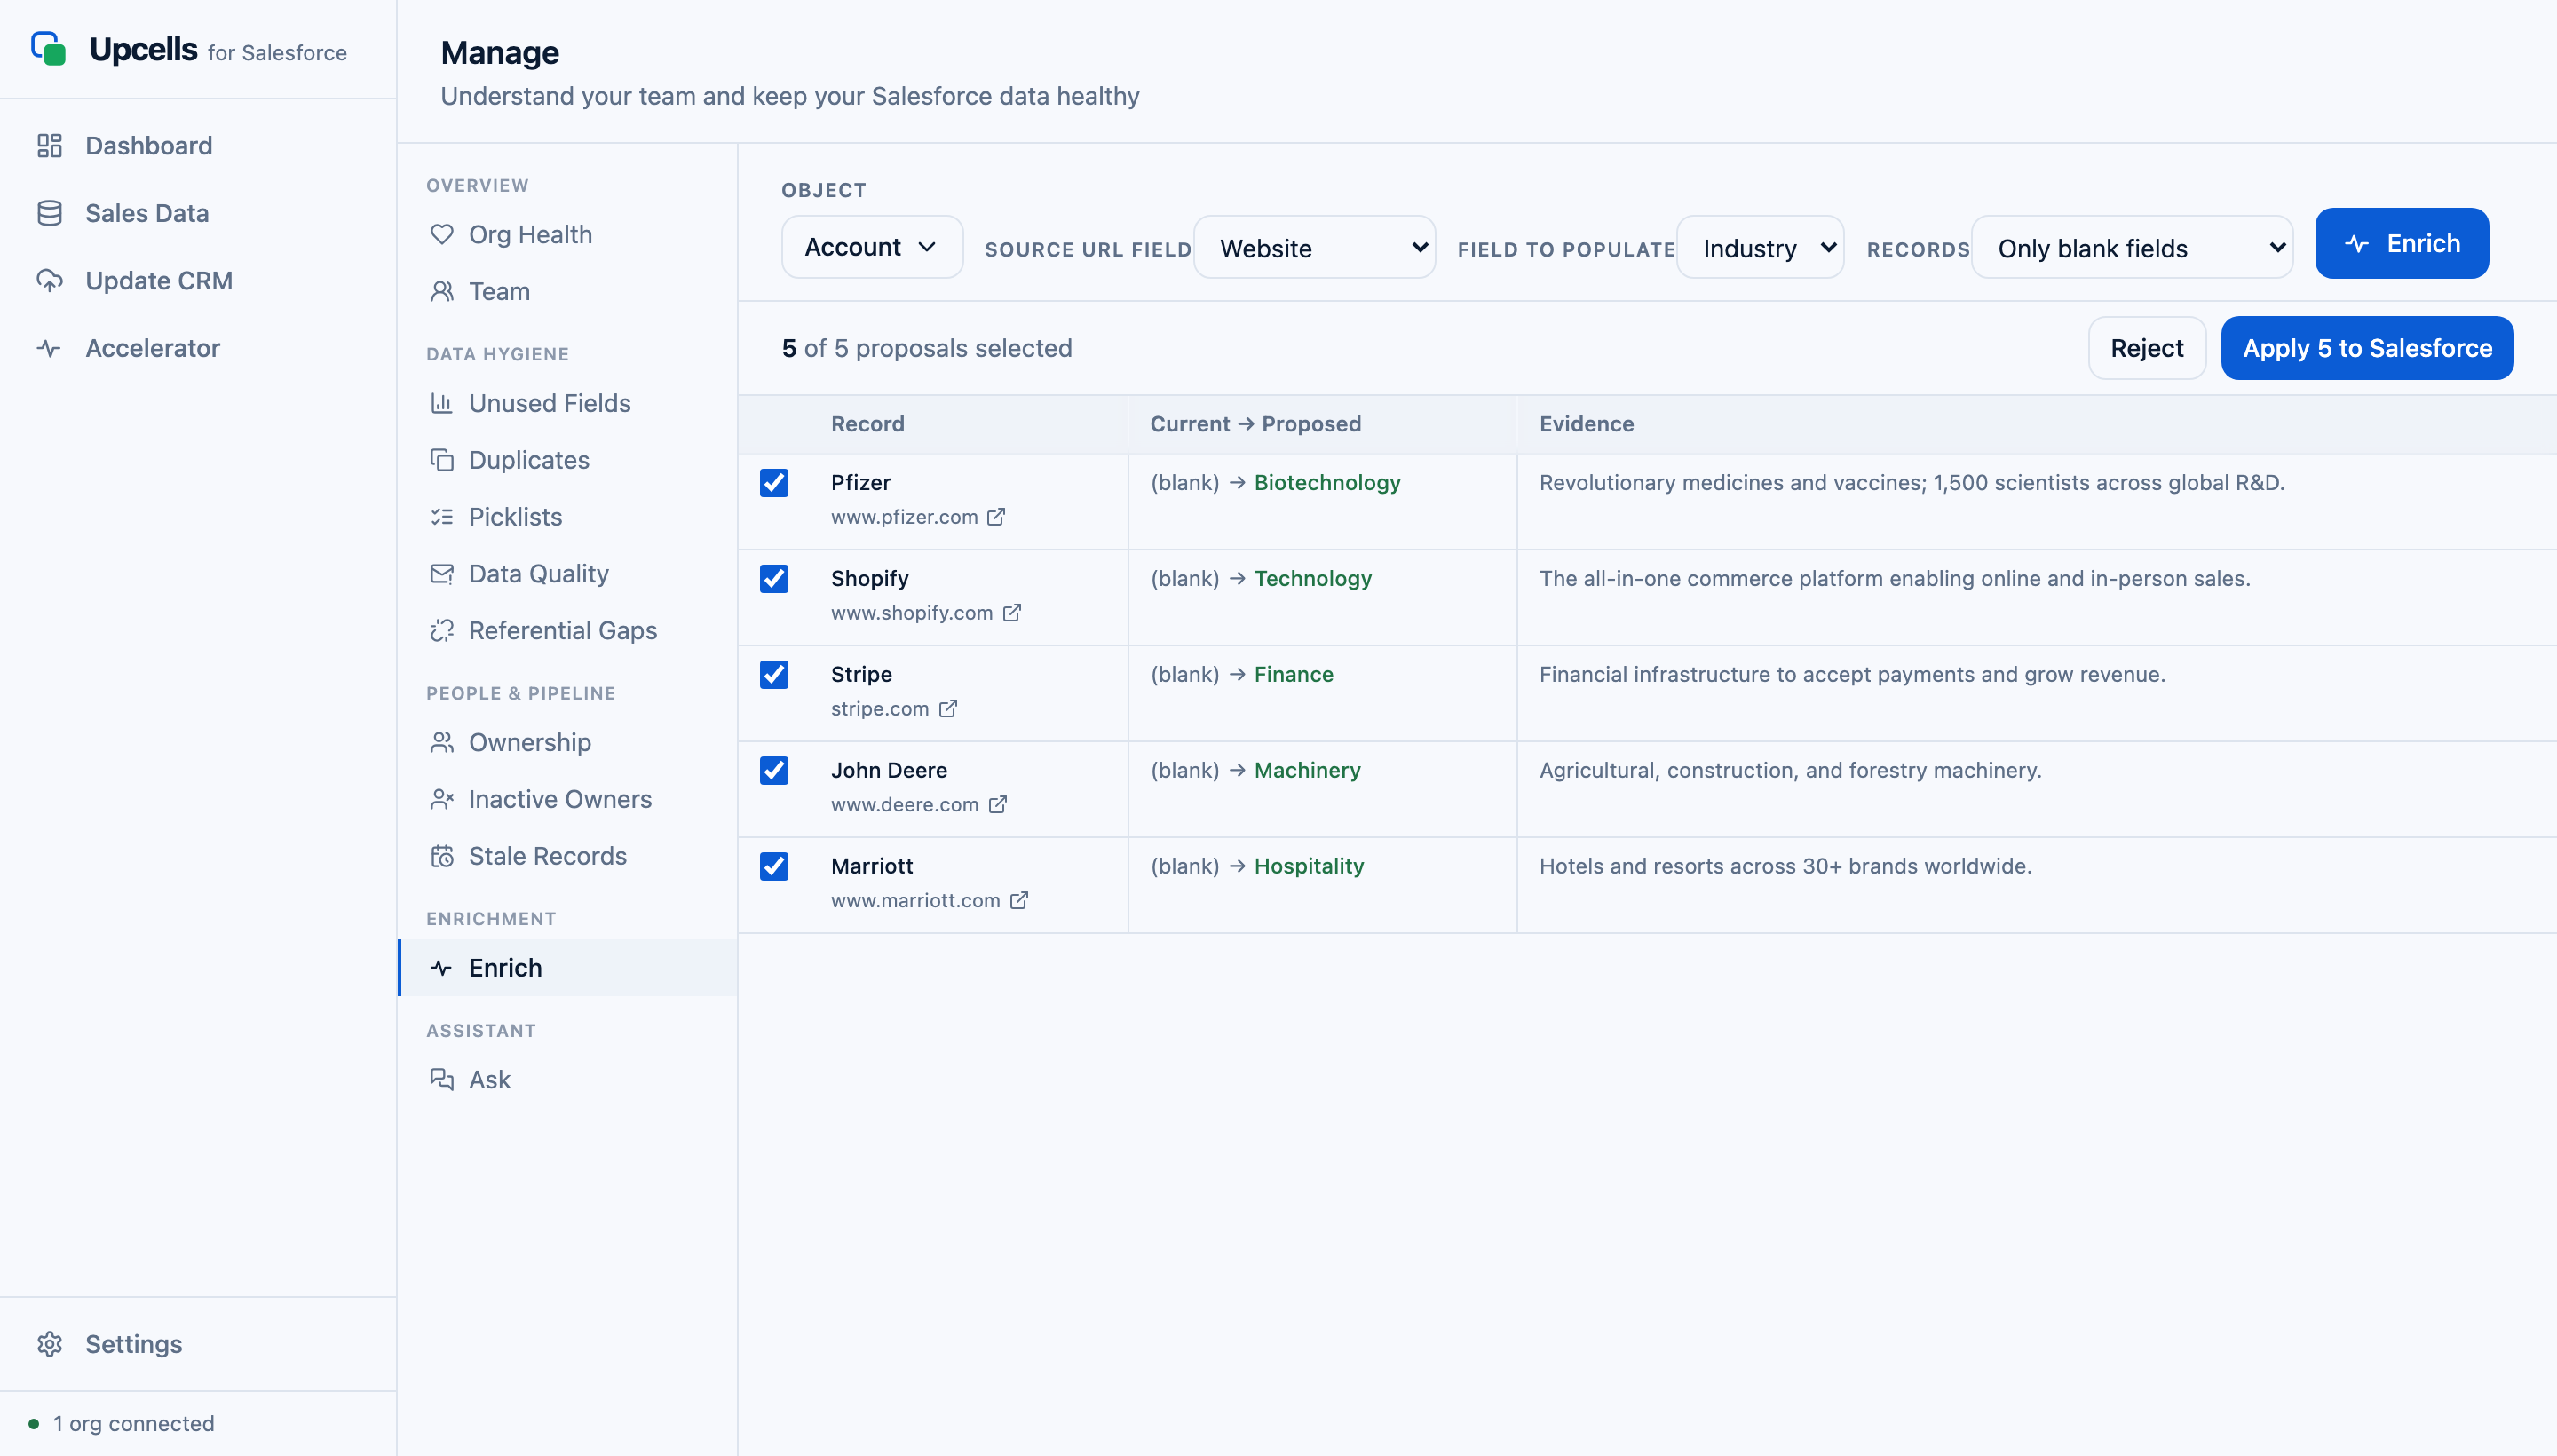Click the Upcells logo icon
Screen dimensions: 2557x1456
tap(48, 49)
